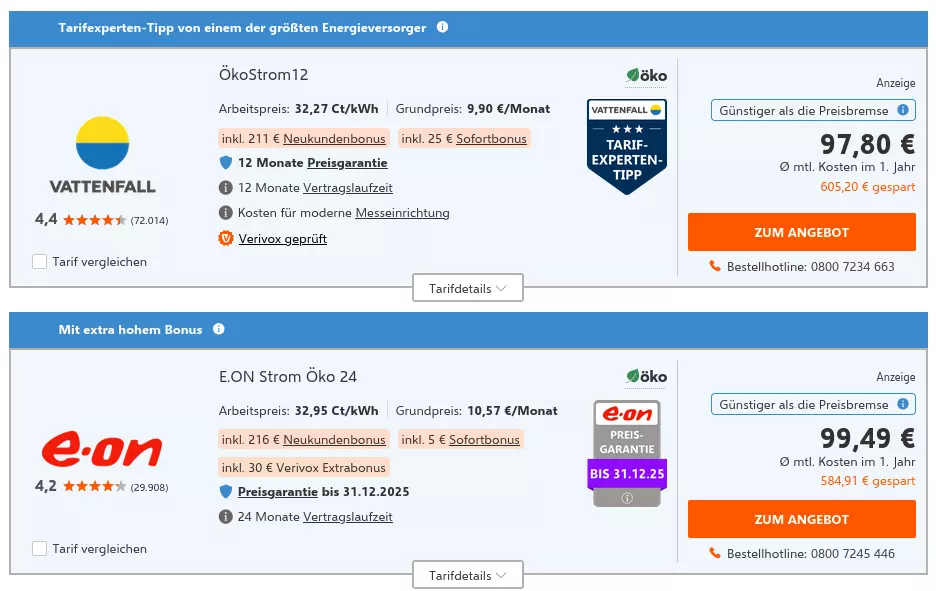Viewport: 936px width, 591px height.
Task: Click the E.ON logo
Action: (101, 449)
